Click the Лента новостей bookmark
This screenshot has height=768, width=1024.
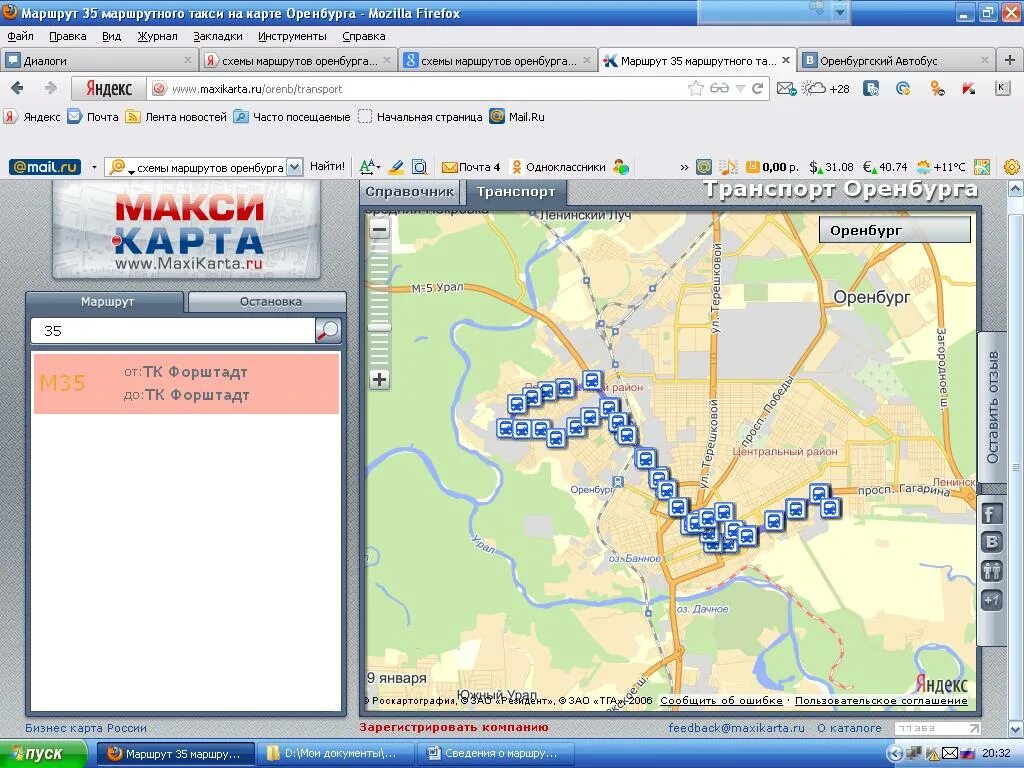(176, 117)
